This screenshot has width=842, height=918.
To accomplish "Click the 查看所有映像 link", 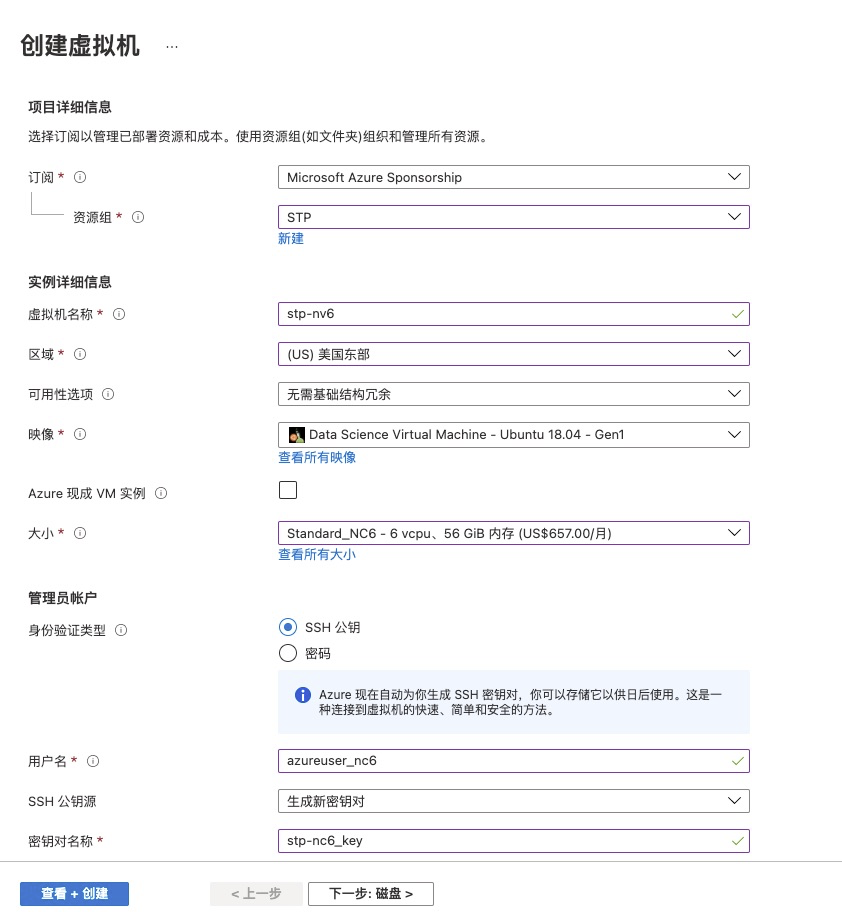I will click(x=317, y=457).
